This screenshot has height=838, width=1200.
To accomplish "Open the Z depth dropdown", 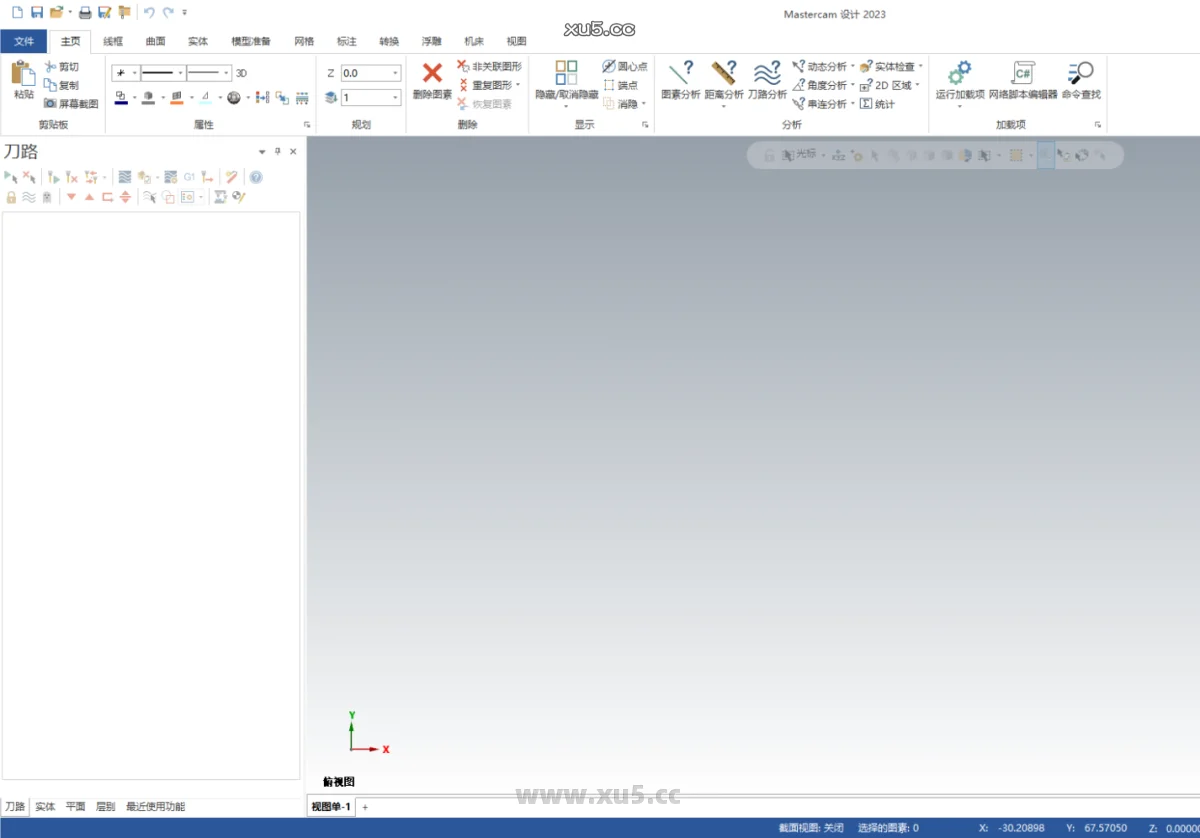I will [x=395, y=73].
